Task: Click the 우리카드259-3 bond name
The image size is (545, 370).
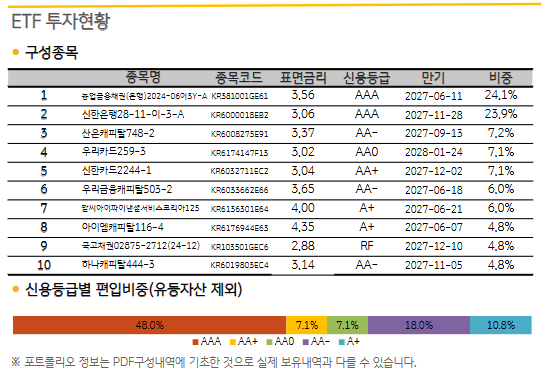Action: click(x=113, y=151)
